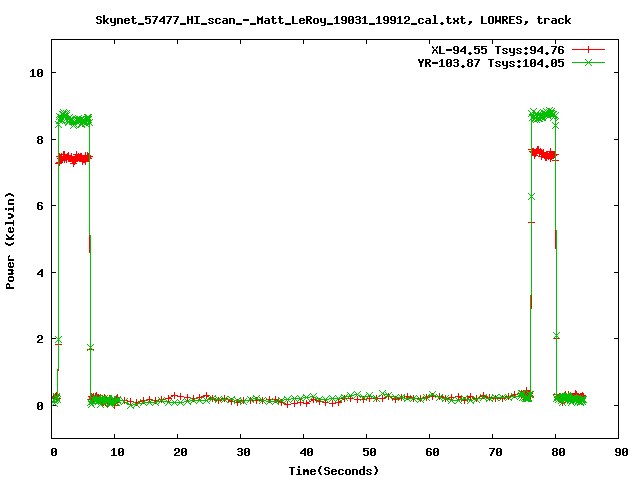The width and height of the screenshot is (640, 480).
Task: Click the y-axis tick label 2
Action: click(x=40, y=339)
